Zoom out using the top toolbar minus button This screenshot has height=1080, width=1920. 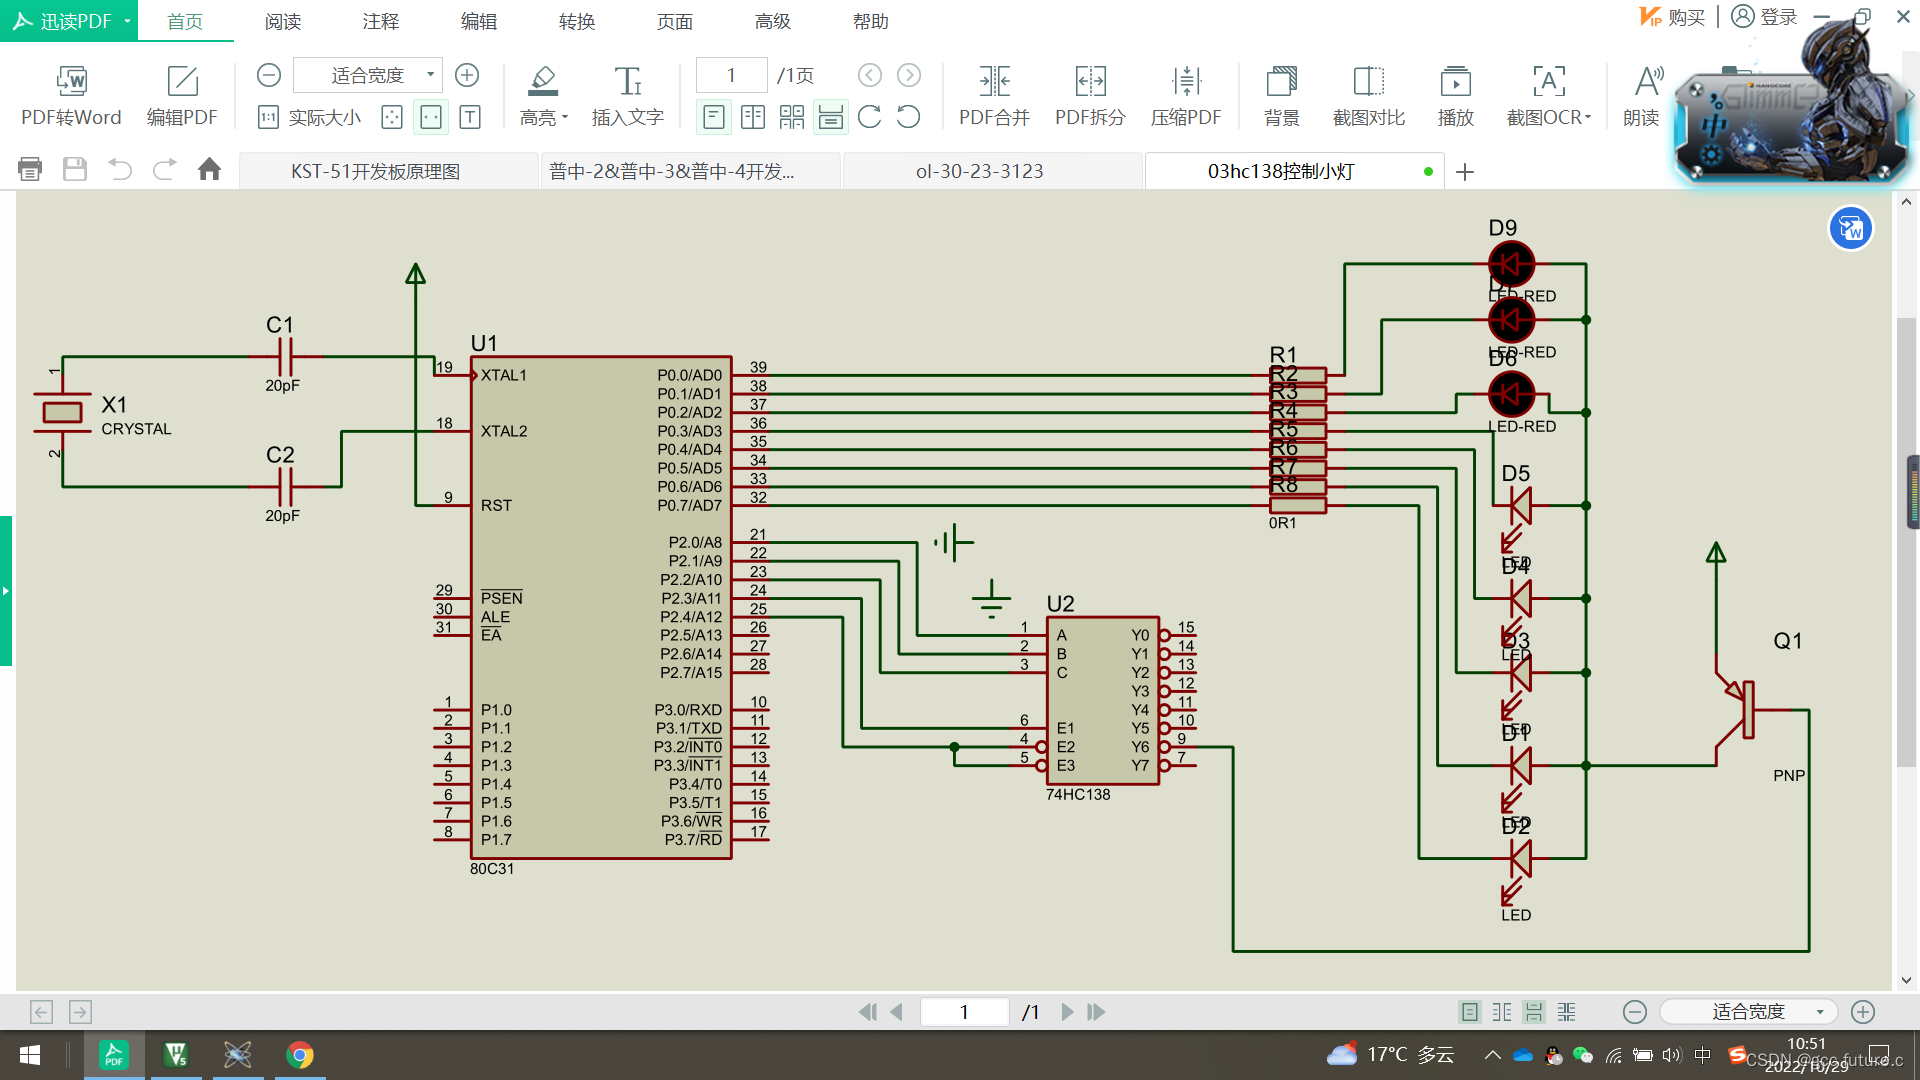(x=268, y=75)
